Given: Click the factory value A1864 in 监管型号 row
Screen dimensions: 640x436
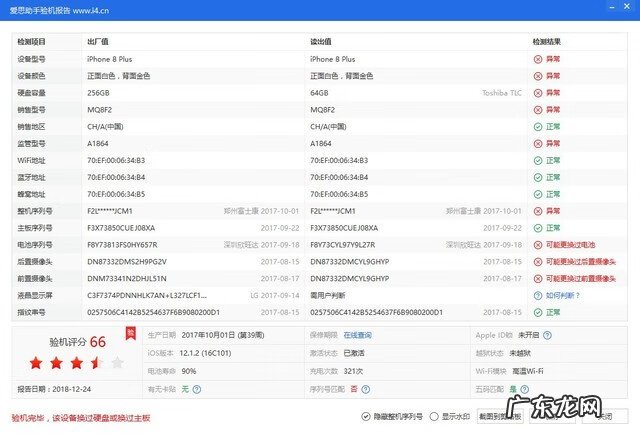Looking at the screenshot, I should 98,144.
